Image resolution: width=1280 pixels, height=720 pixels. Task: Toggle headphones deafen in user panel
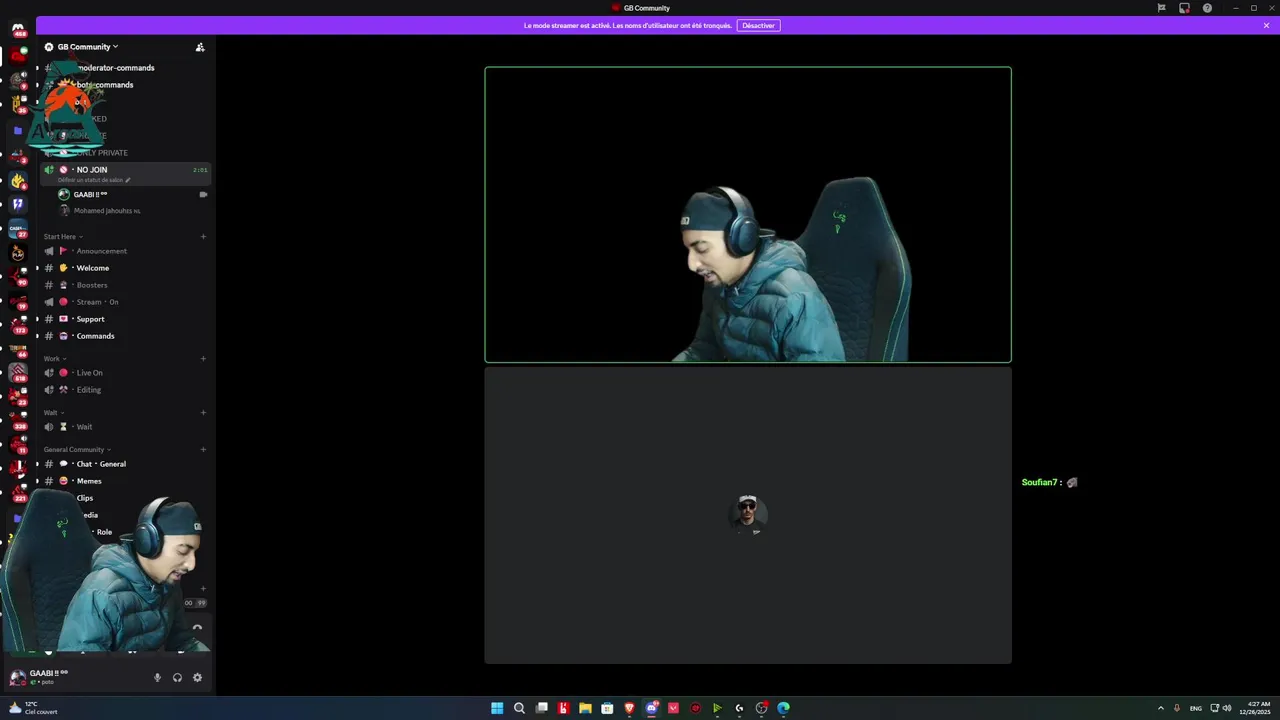click(177, 677)
